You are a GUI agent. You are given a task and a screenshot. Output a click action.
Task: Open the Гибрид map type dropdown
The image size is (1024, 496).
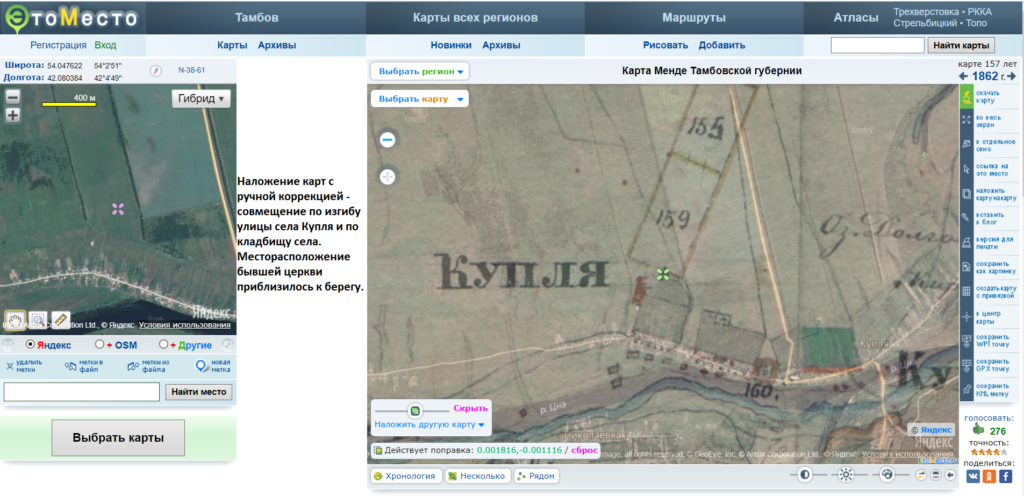click(x=202, y=98)
